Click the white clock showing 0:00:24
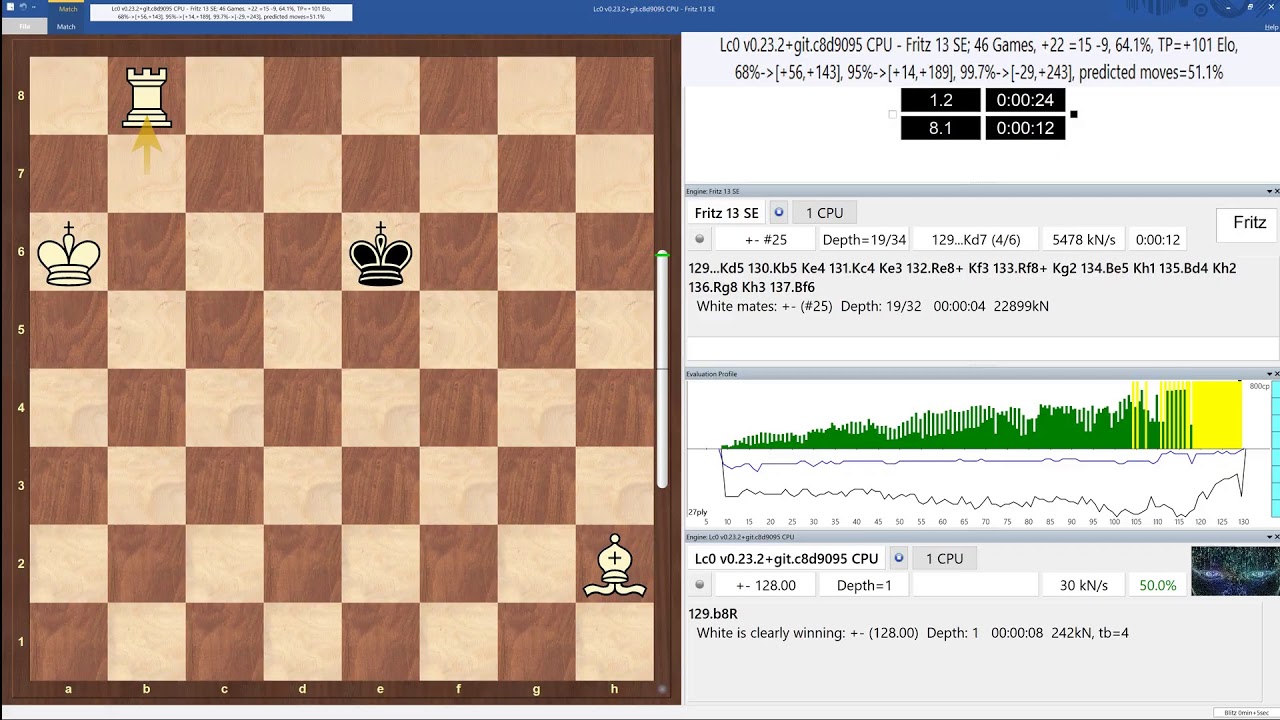Screen dimensions: 1280x720 pos(1025,100)
